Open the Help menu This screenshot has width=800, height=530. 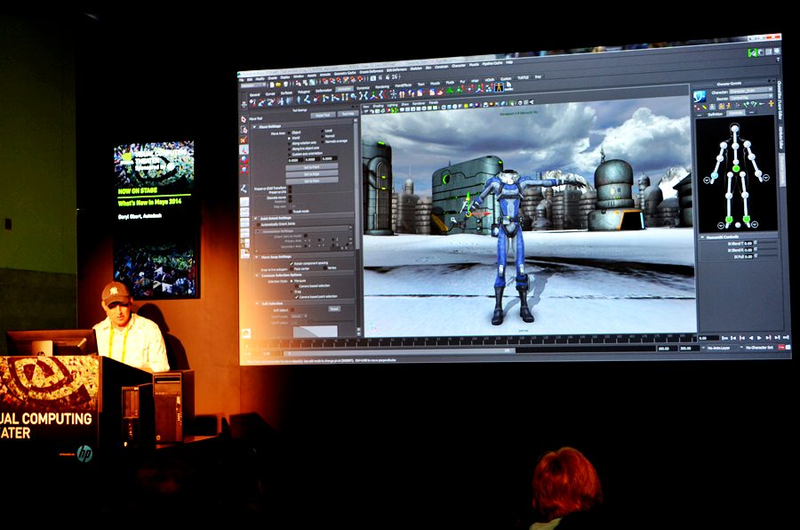click(509, 62)
